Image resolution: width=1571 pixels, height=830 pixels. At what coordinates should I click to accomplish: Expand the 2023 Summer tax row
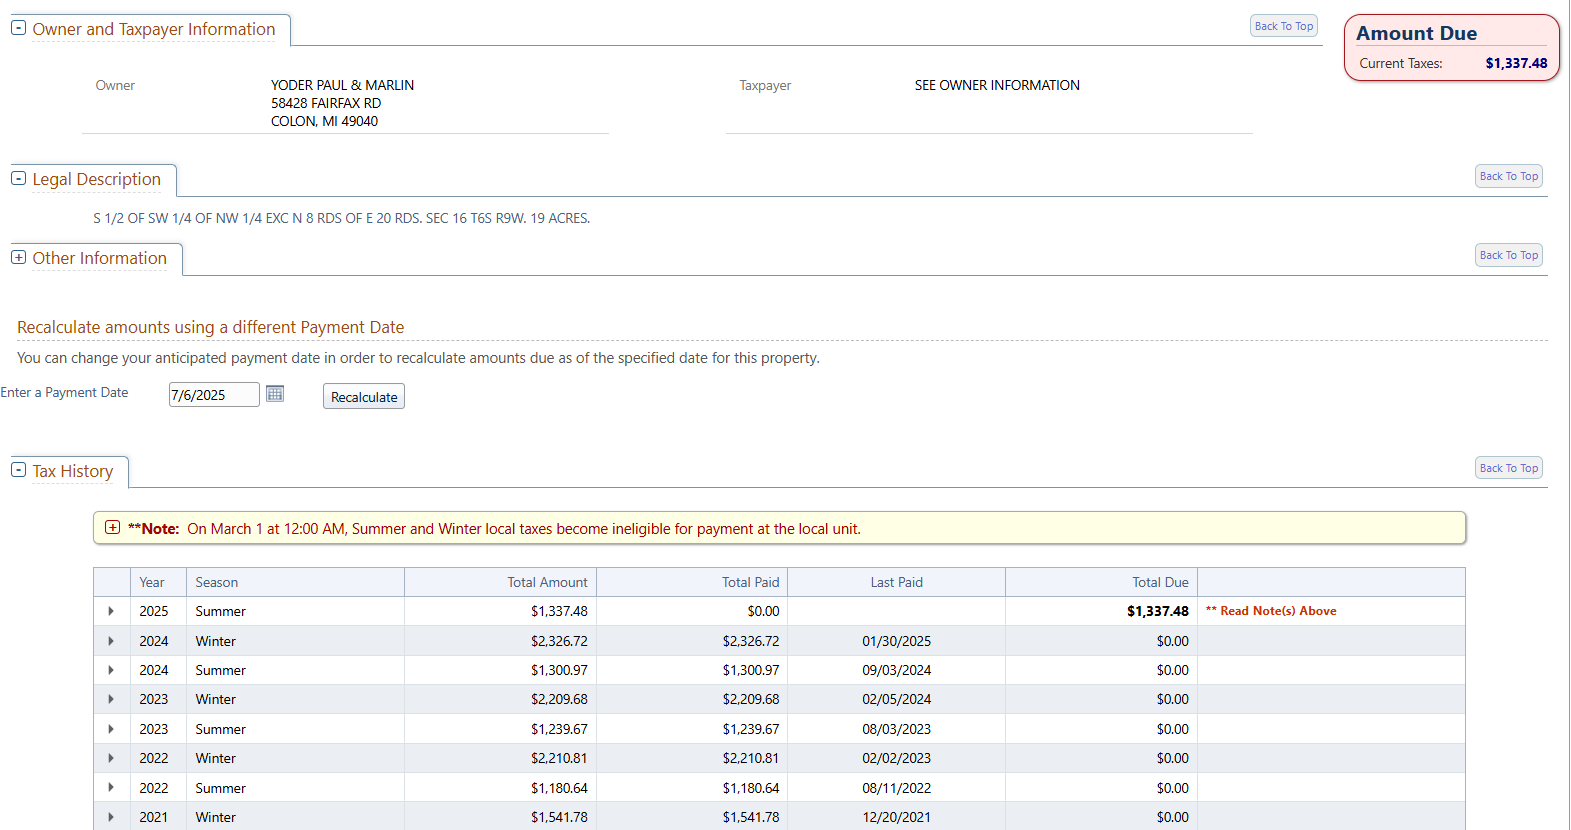click(x=111, y=729)
